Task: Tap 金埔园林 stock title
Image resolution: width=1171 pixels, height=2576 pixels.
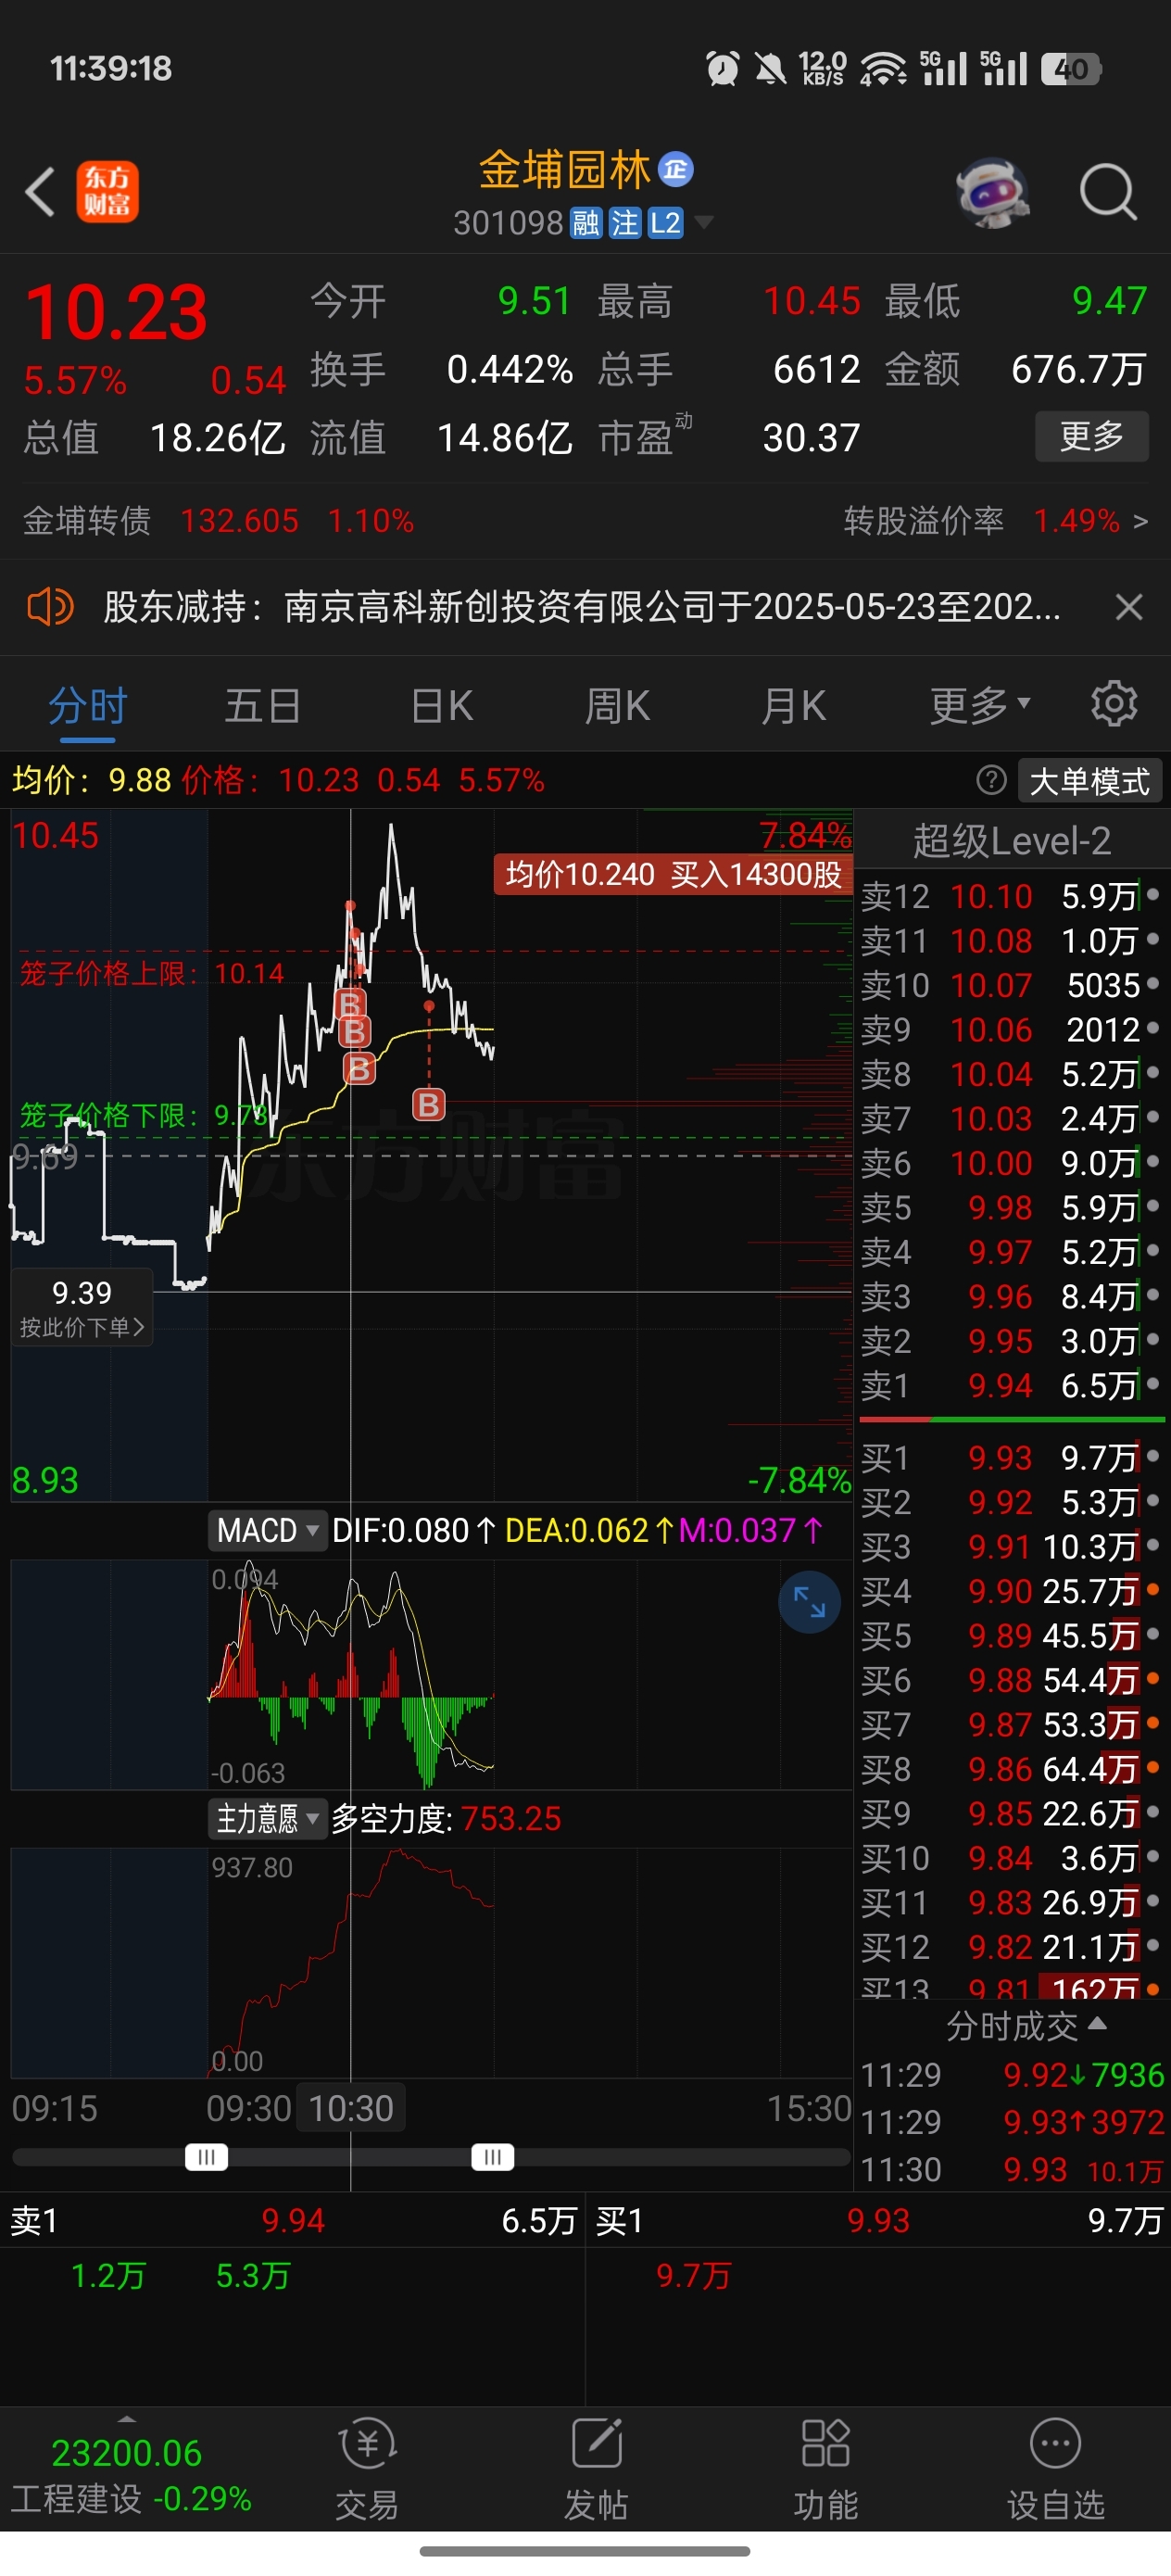Action: (x=564, y=170)
